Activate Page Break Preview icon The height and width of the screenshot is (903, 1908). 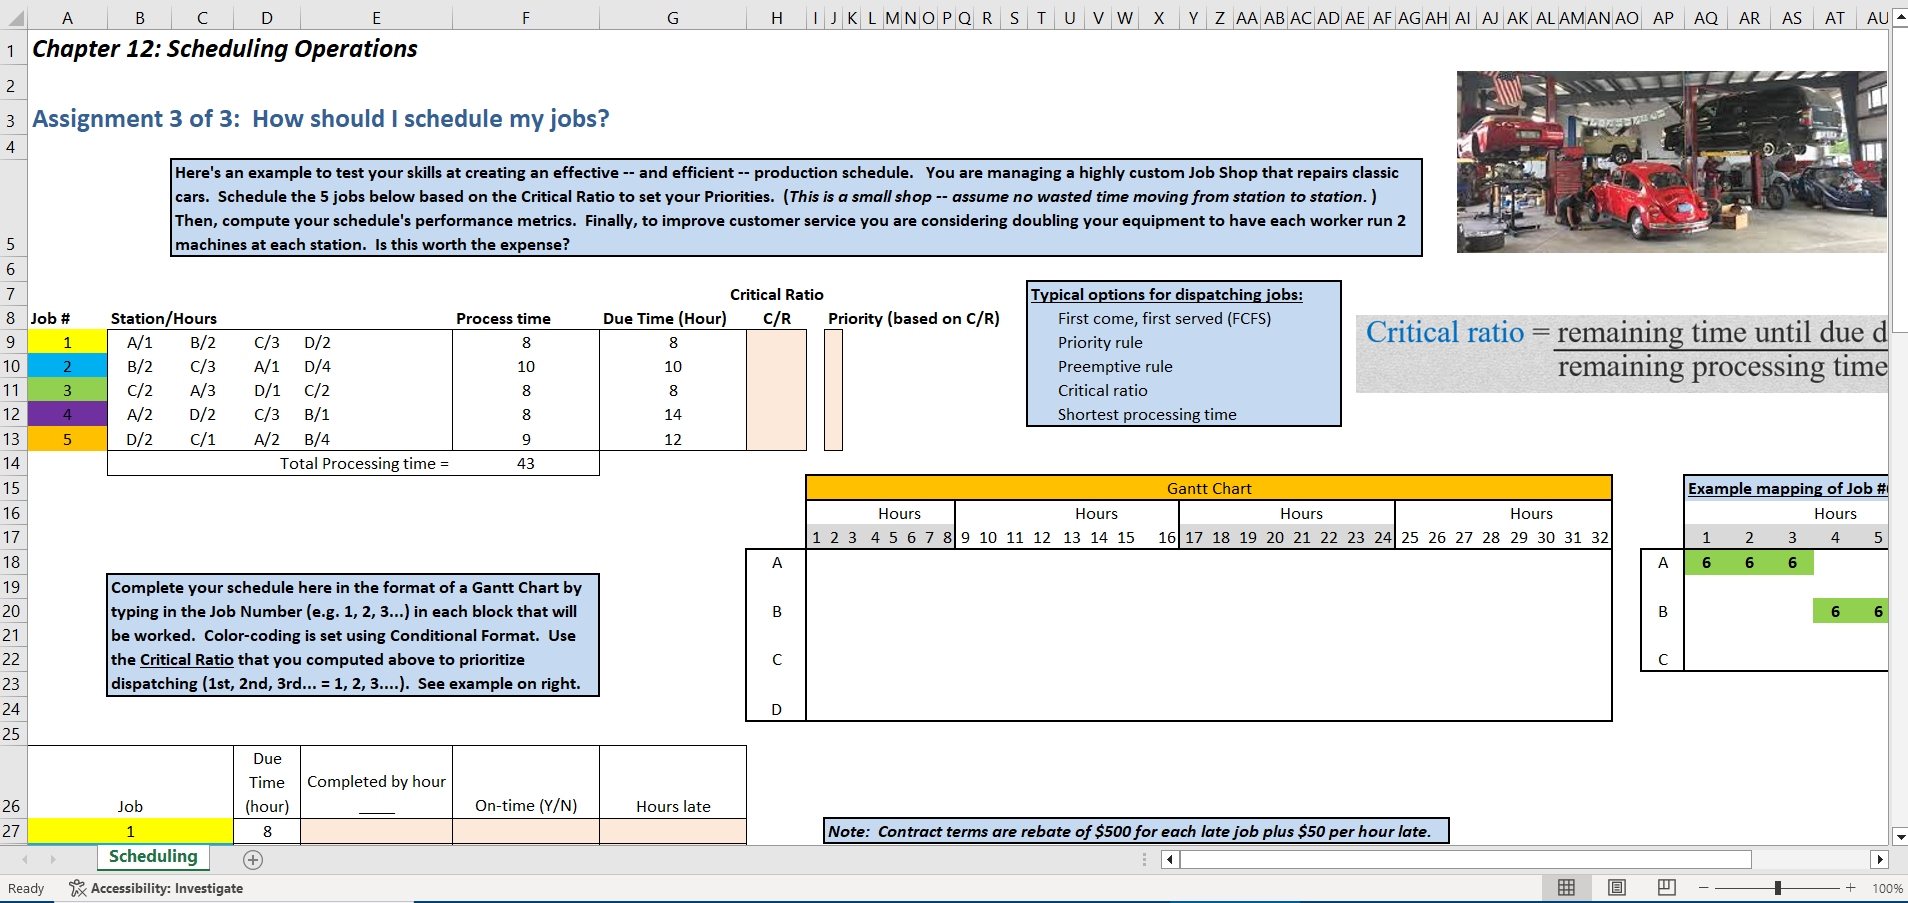click(x=1666, y=887)
